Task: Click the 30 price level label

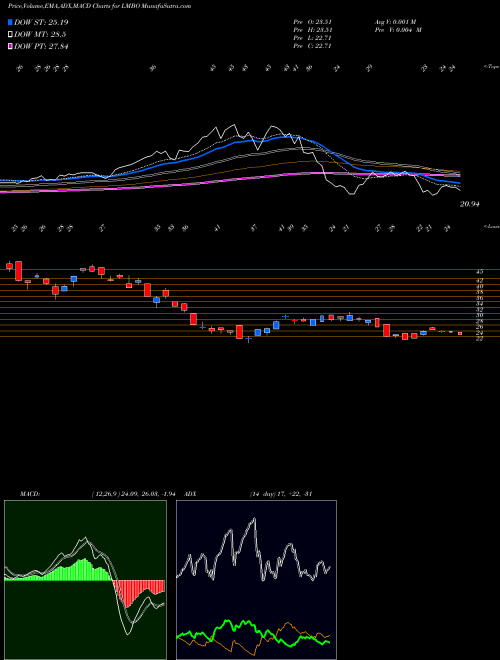Action: click(479, 315)
